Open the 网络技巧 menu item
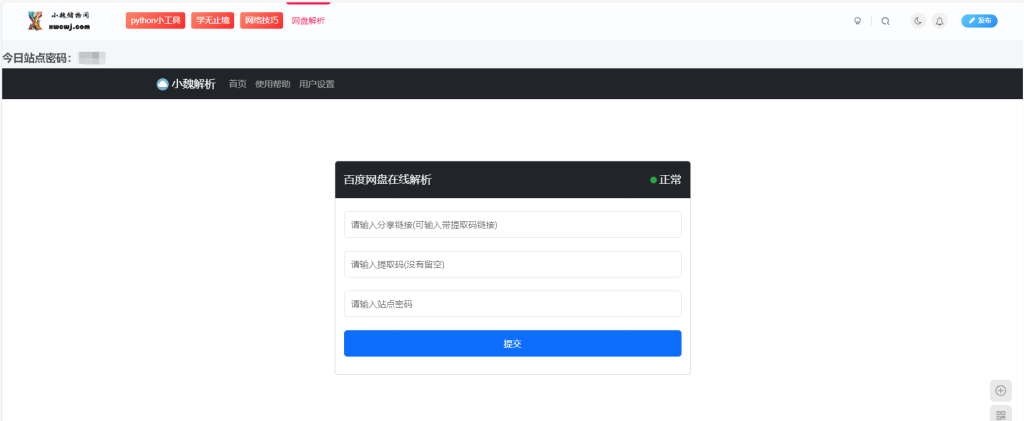 [261, 21]
